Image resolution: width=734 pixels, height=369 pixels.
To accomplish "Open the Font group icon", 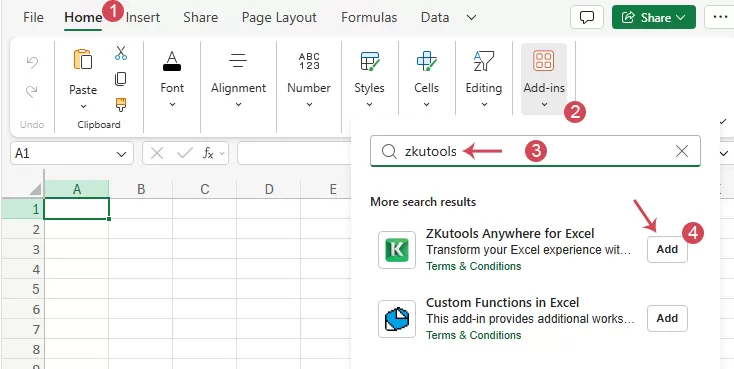I will pyautogui.click(x=172, y=61).
